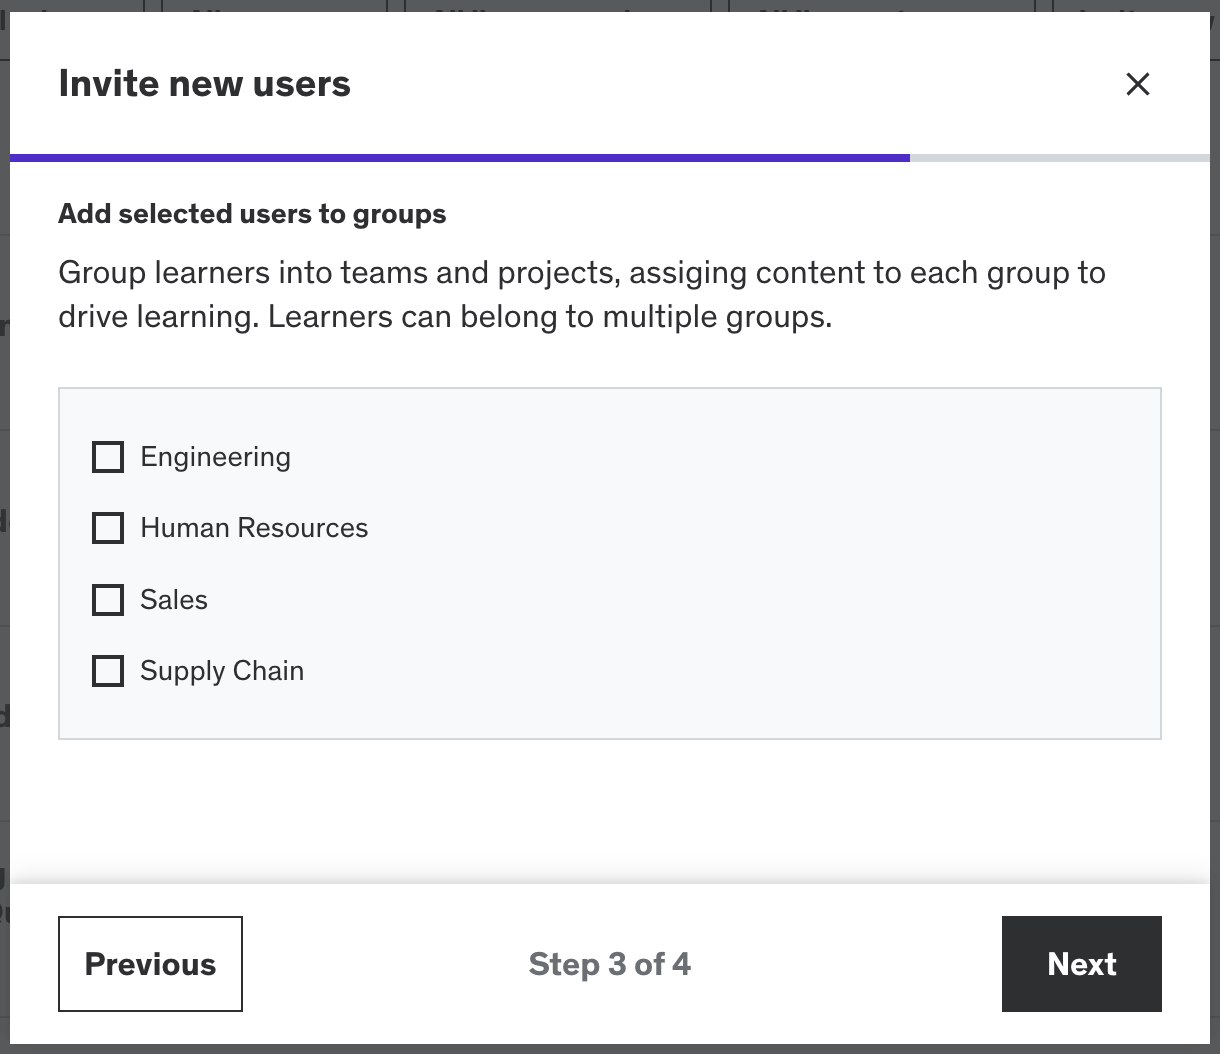Image resolution: width=1220 pixels, height=1054 pixels.
Task: Click the "Add selected users to groups" heading
Action: (x=252, y=214)
